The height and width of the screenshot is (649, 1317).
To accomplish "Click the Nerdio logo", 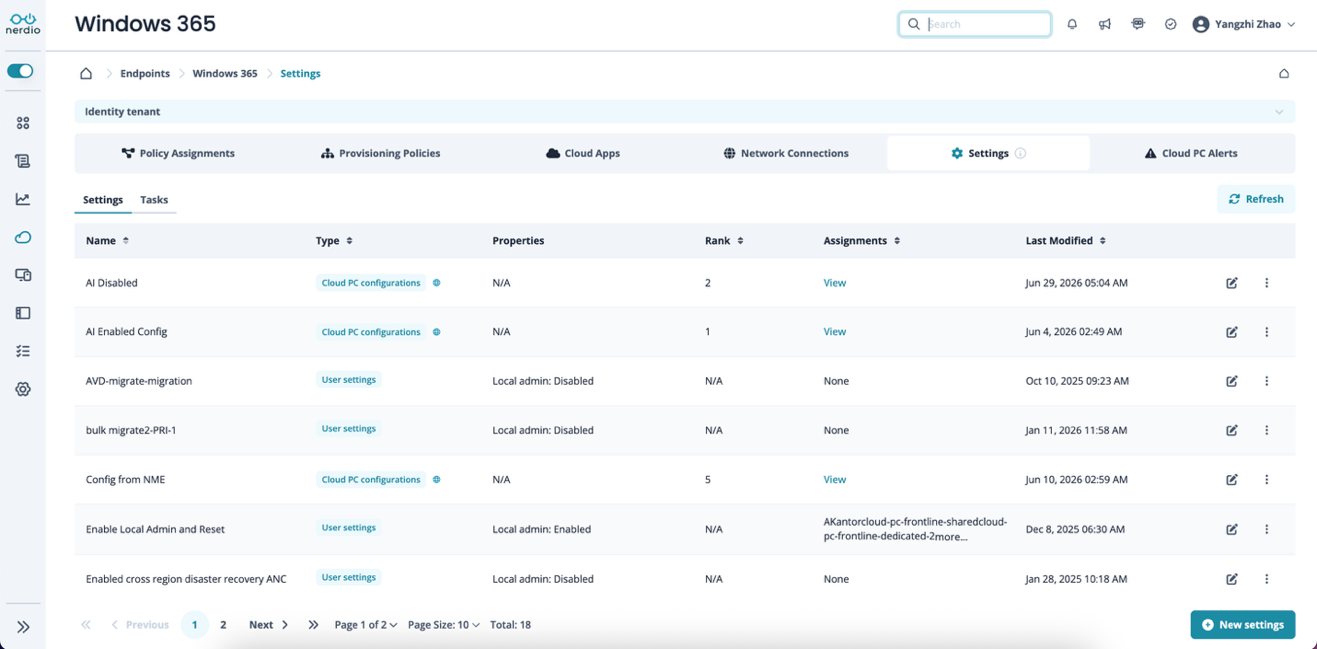I will click(x=23, y=24).
